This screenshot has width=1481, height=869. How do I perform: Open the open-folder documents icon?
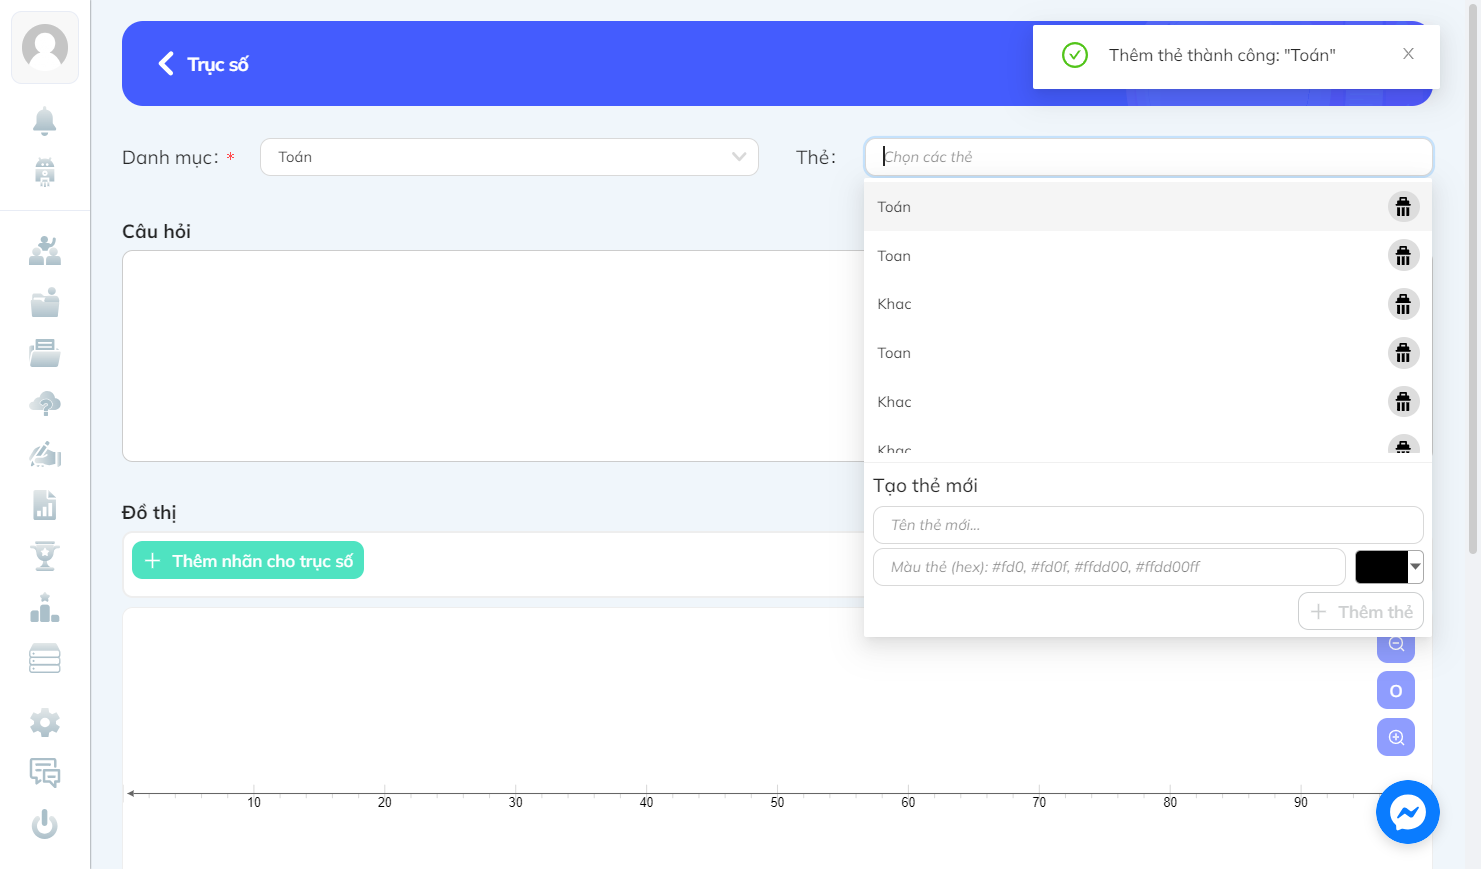45,353
